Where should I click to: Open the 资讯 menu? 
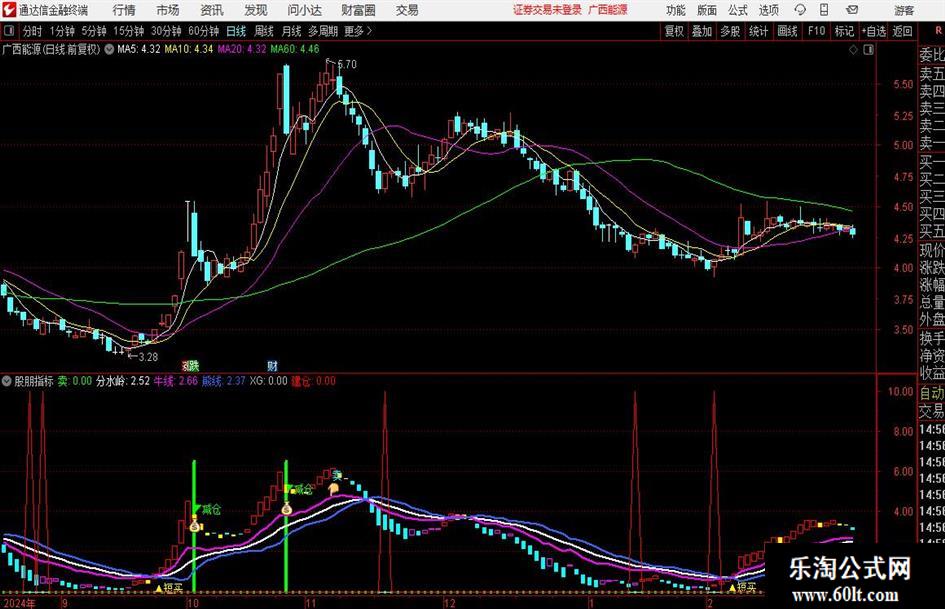pos(212,10)
